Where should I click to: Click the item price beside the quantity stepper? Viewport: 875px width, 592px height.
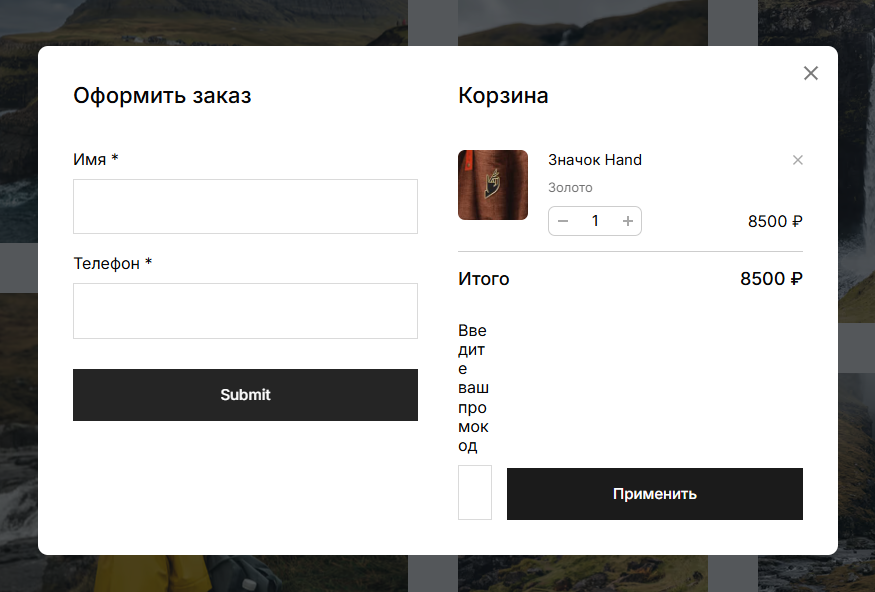point(775,222)
